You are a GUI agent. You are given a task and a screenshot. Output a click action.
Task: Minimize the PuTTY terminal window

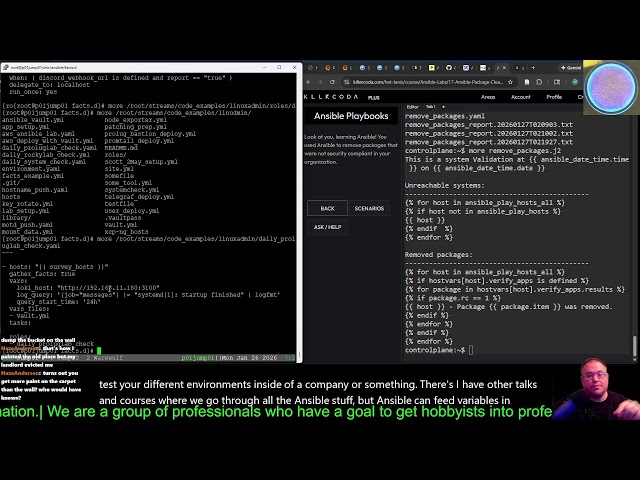(264, 67)
